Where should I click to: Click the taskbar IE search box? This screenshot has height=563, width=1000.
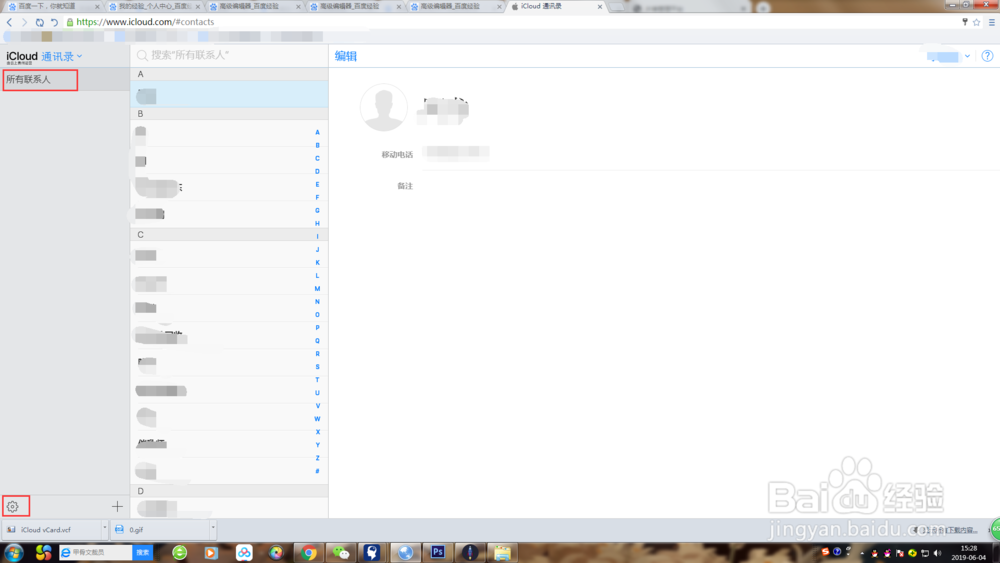96,552
